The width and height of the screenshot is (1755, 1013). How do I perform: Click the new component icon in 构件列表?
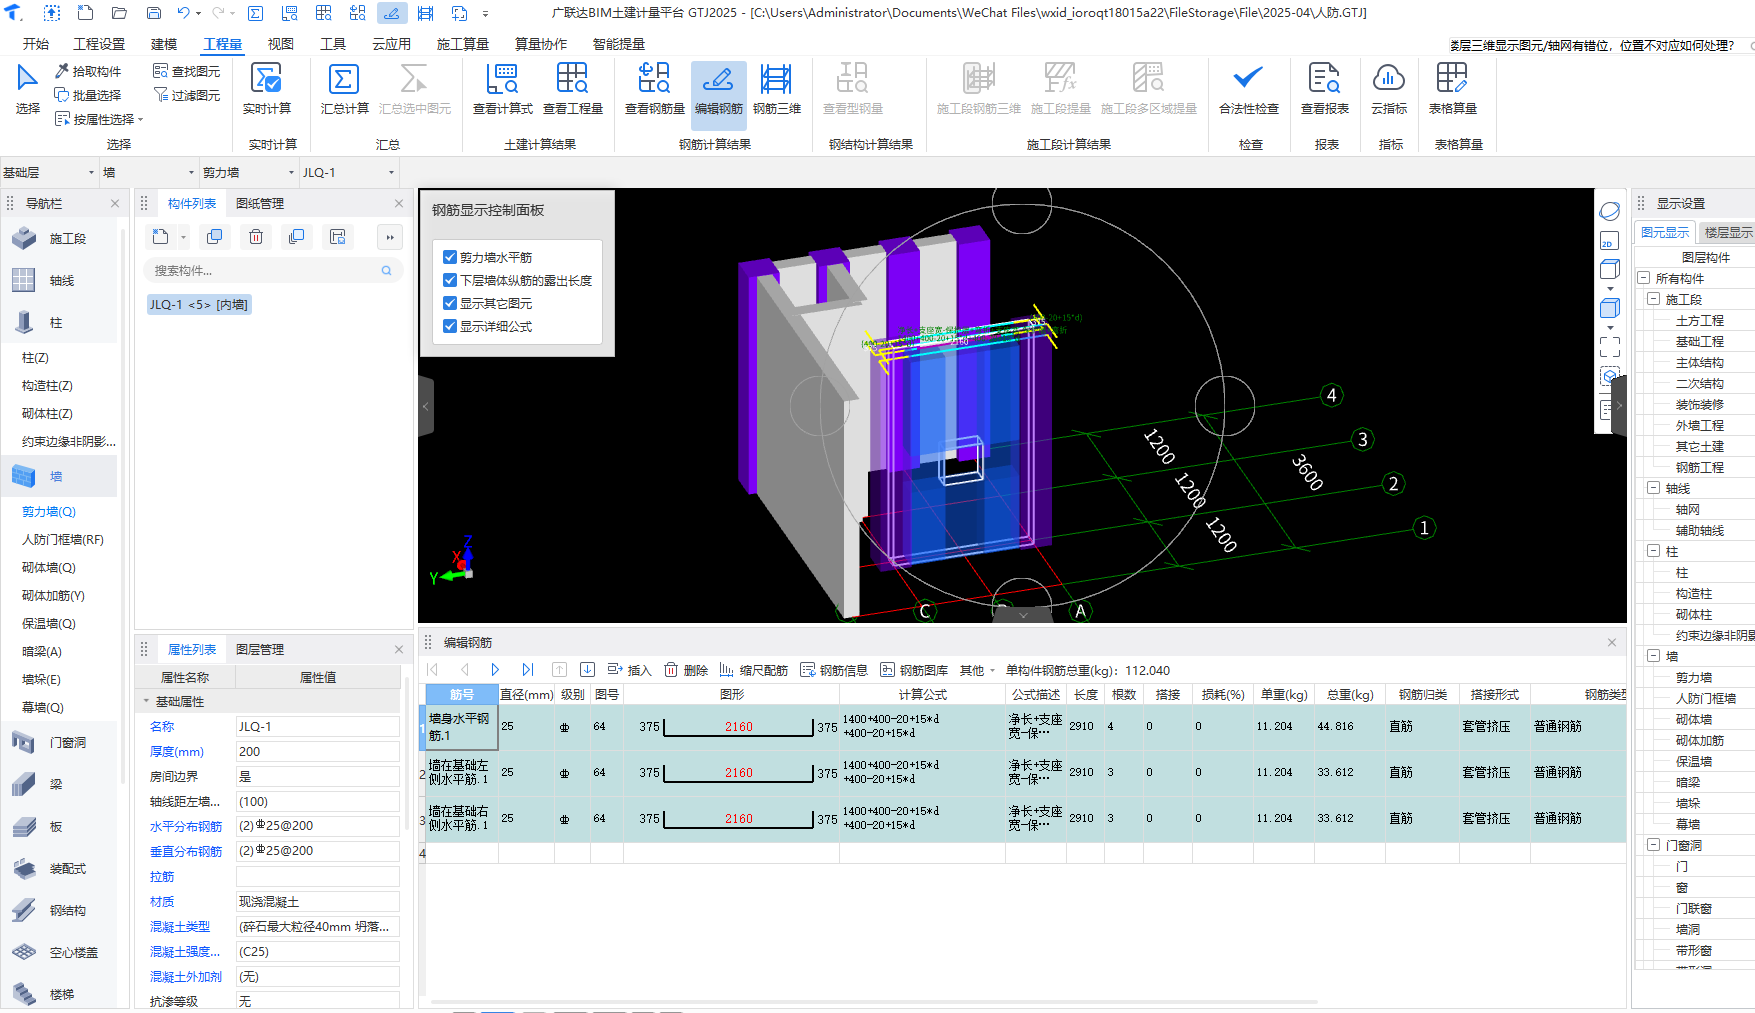coord(161,237)
